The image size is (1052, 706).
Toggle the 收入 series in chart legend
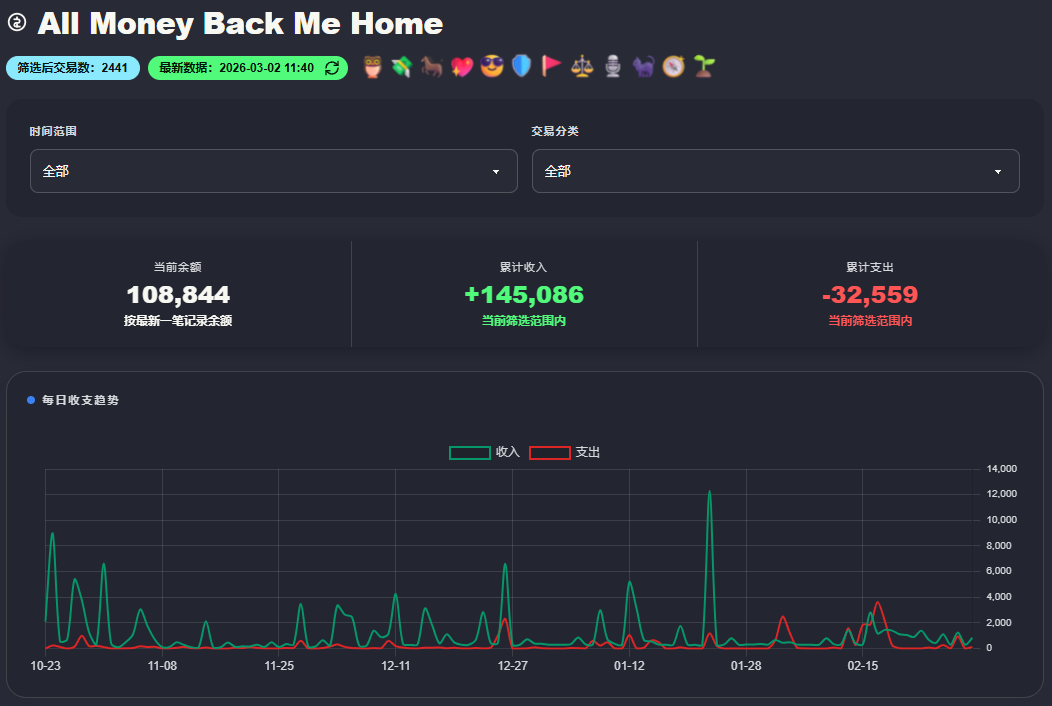[485, 452]
